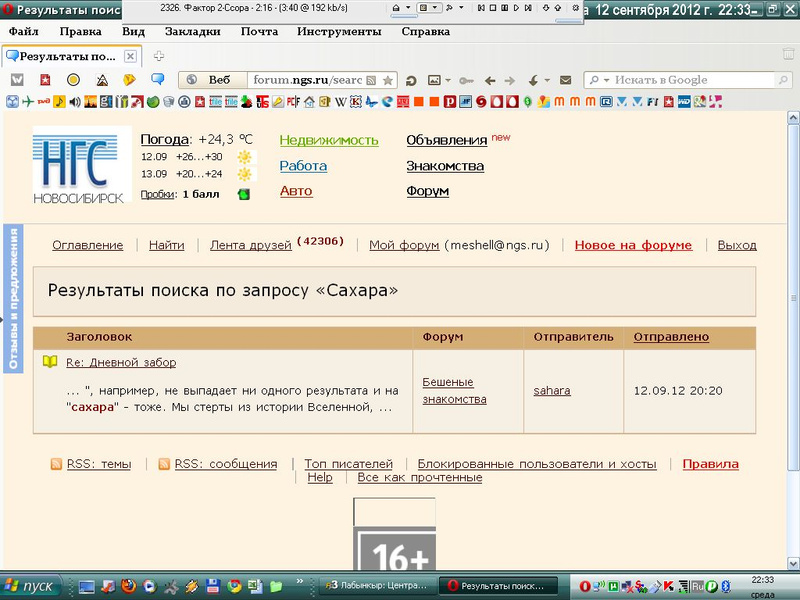Click the blue chat bubble toolbar icon

click(x=157, y=80)
